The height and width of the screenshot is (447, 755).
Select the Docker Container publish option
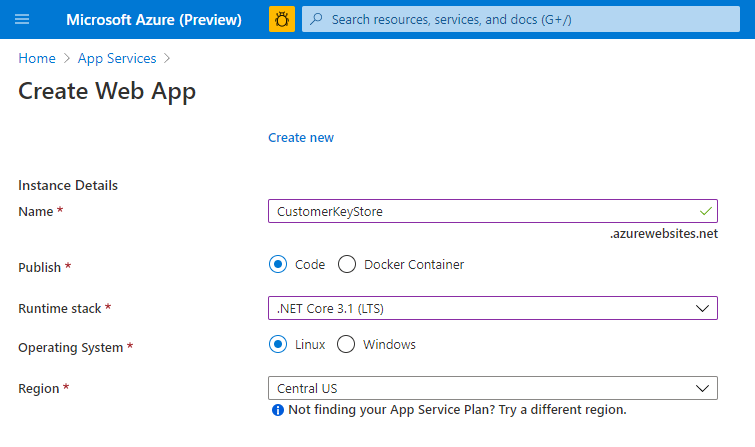click(347, 264)
